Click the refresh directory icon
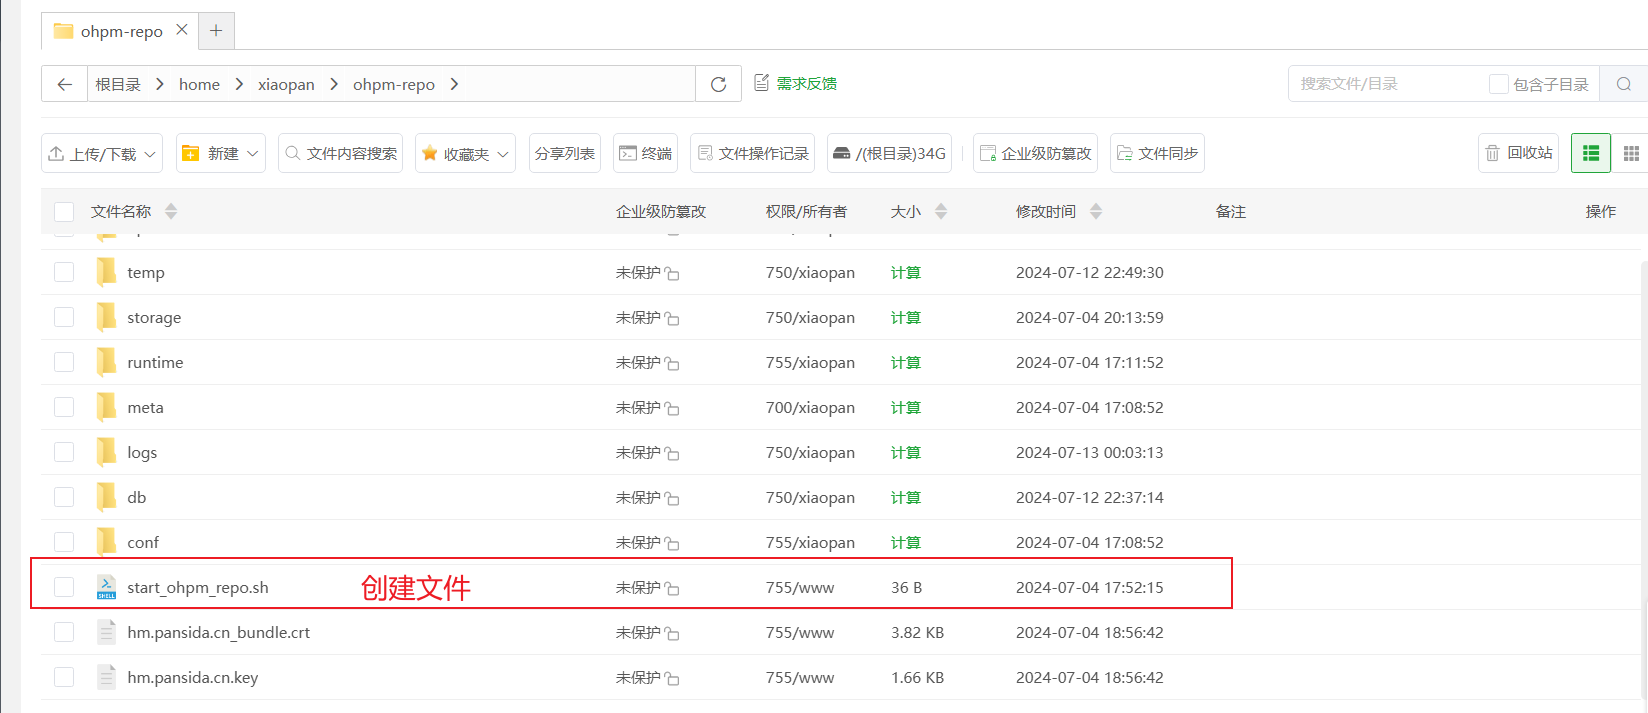The width and height of the screenshot is (1648, 713). coord(718,84)
